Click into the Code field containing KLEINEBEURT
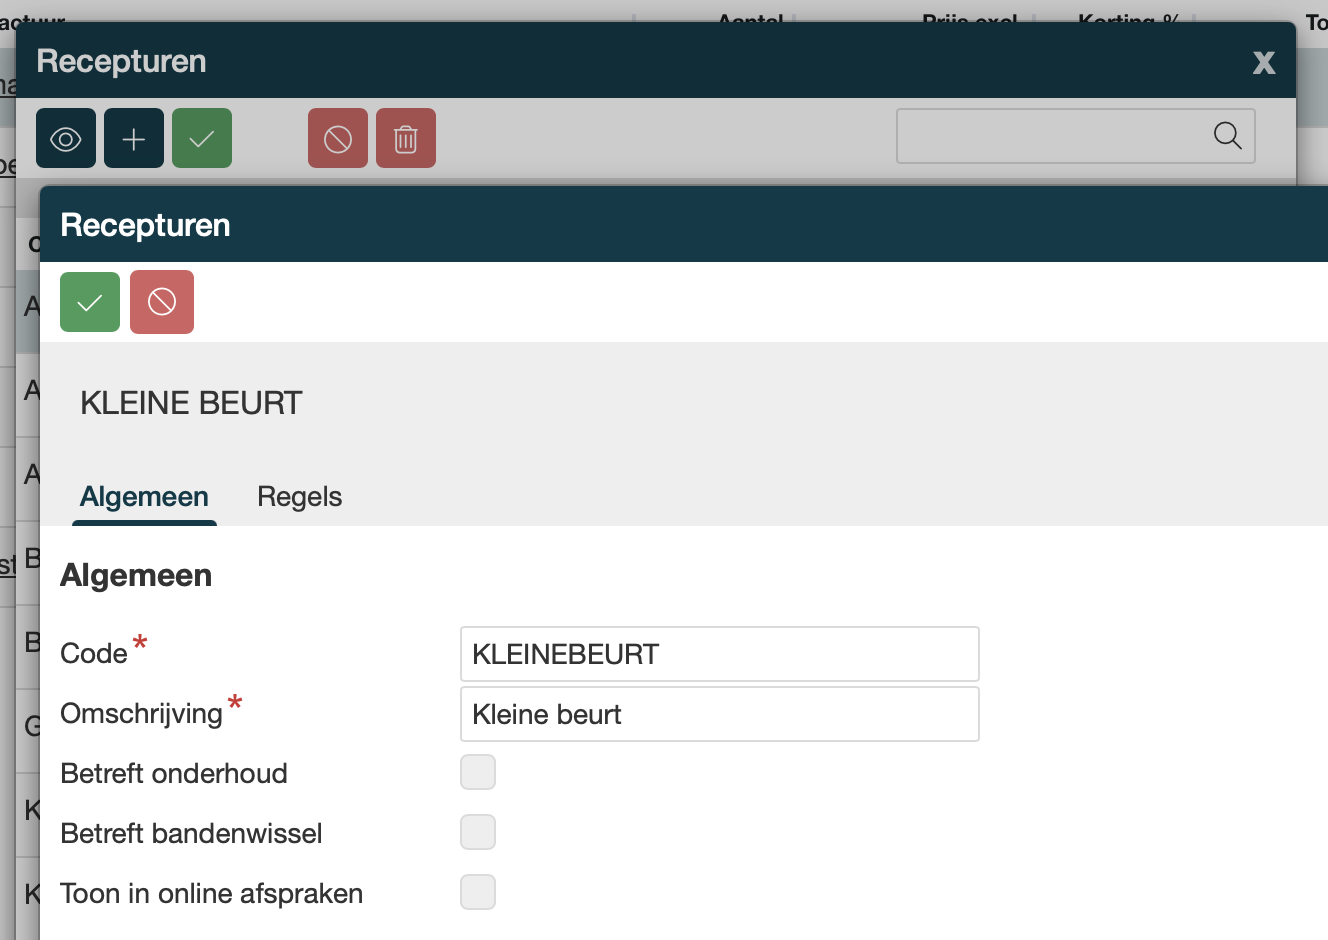The image size is (1328, 940). (x=719, y=654)
